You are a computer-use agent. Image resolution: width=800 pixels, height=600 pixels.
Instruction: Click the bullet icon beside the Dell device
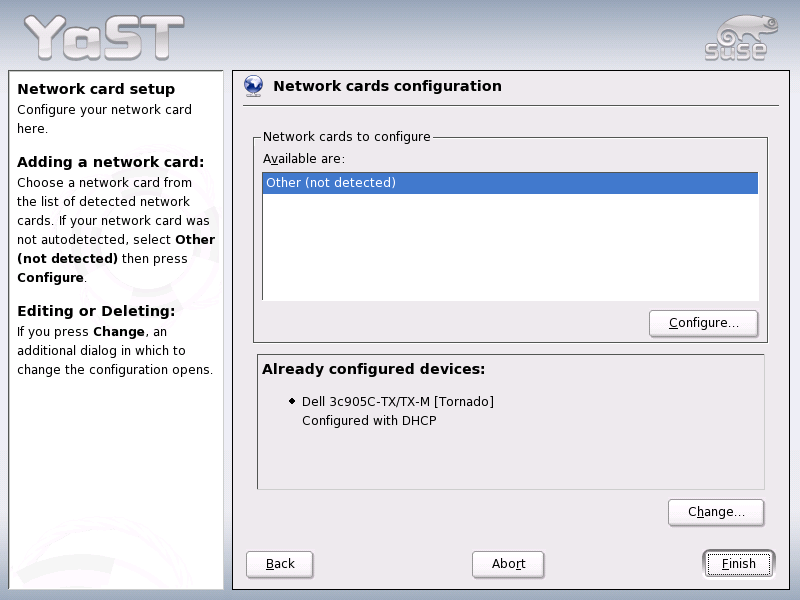point(291,401)
